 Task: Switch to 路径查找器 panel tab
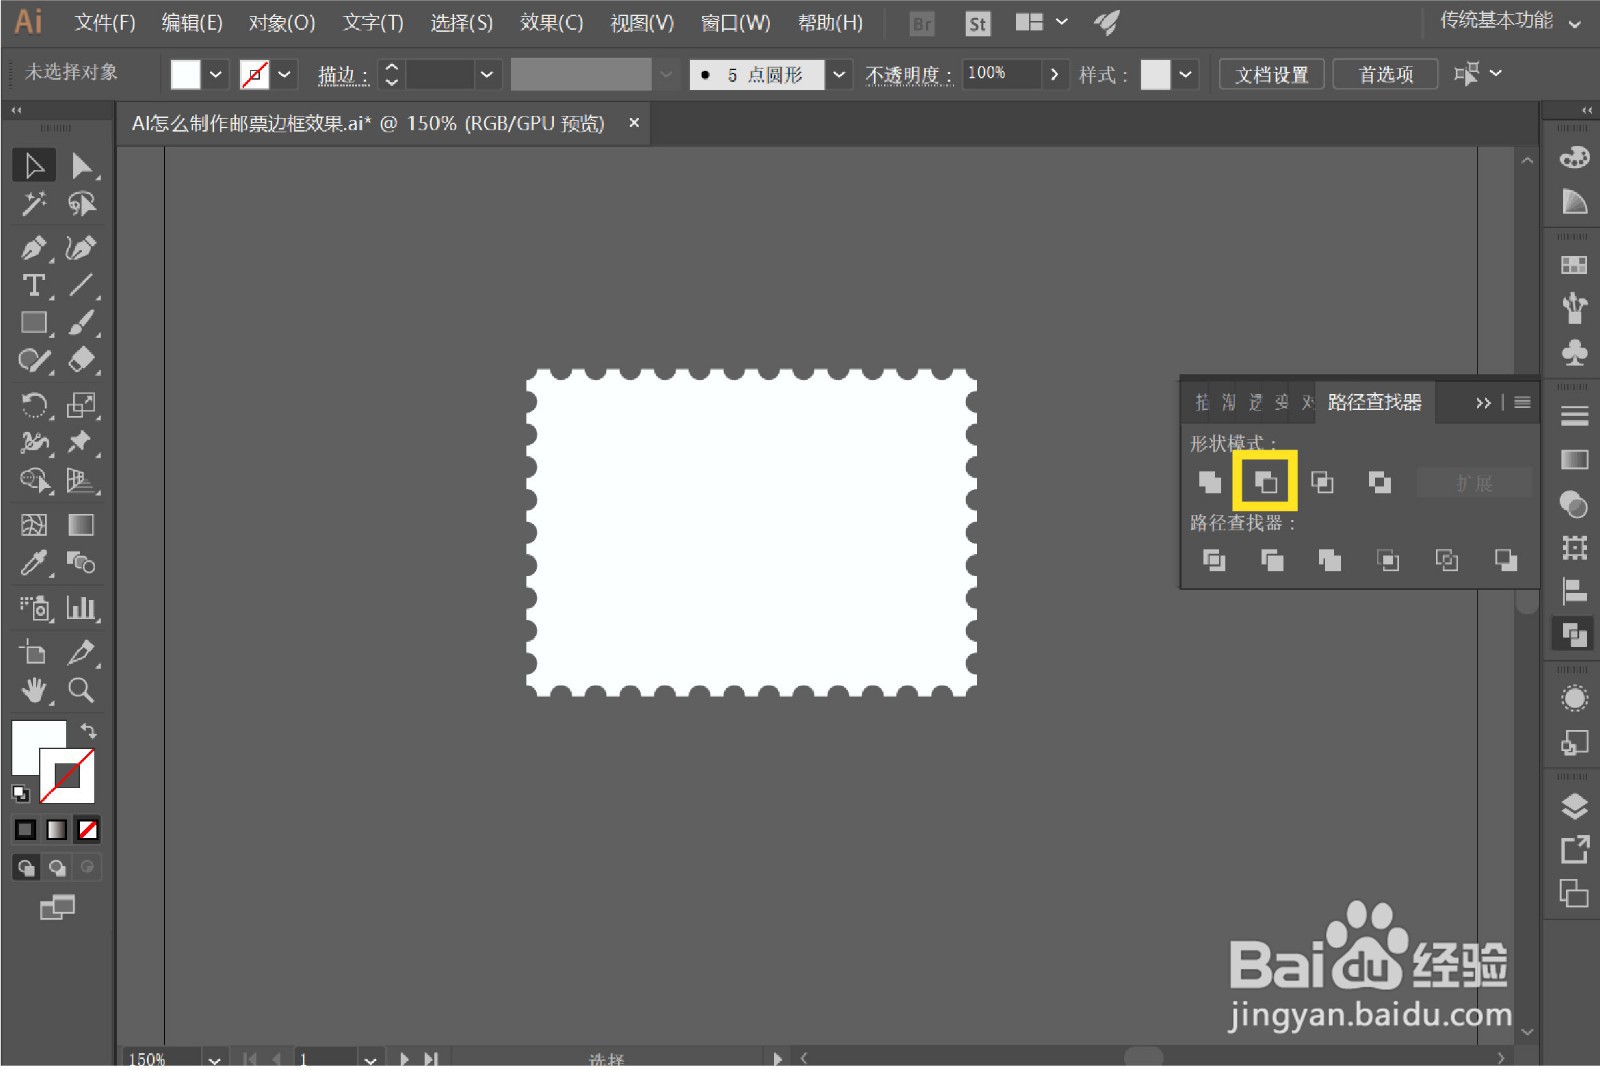[1374, 402]
